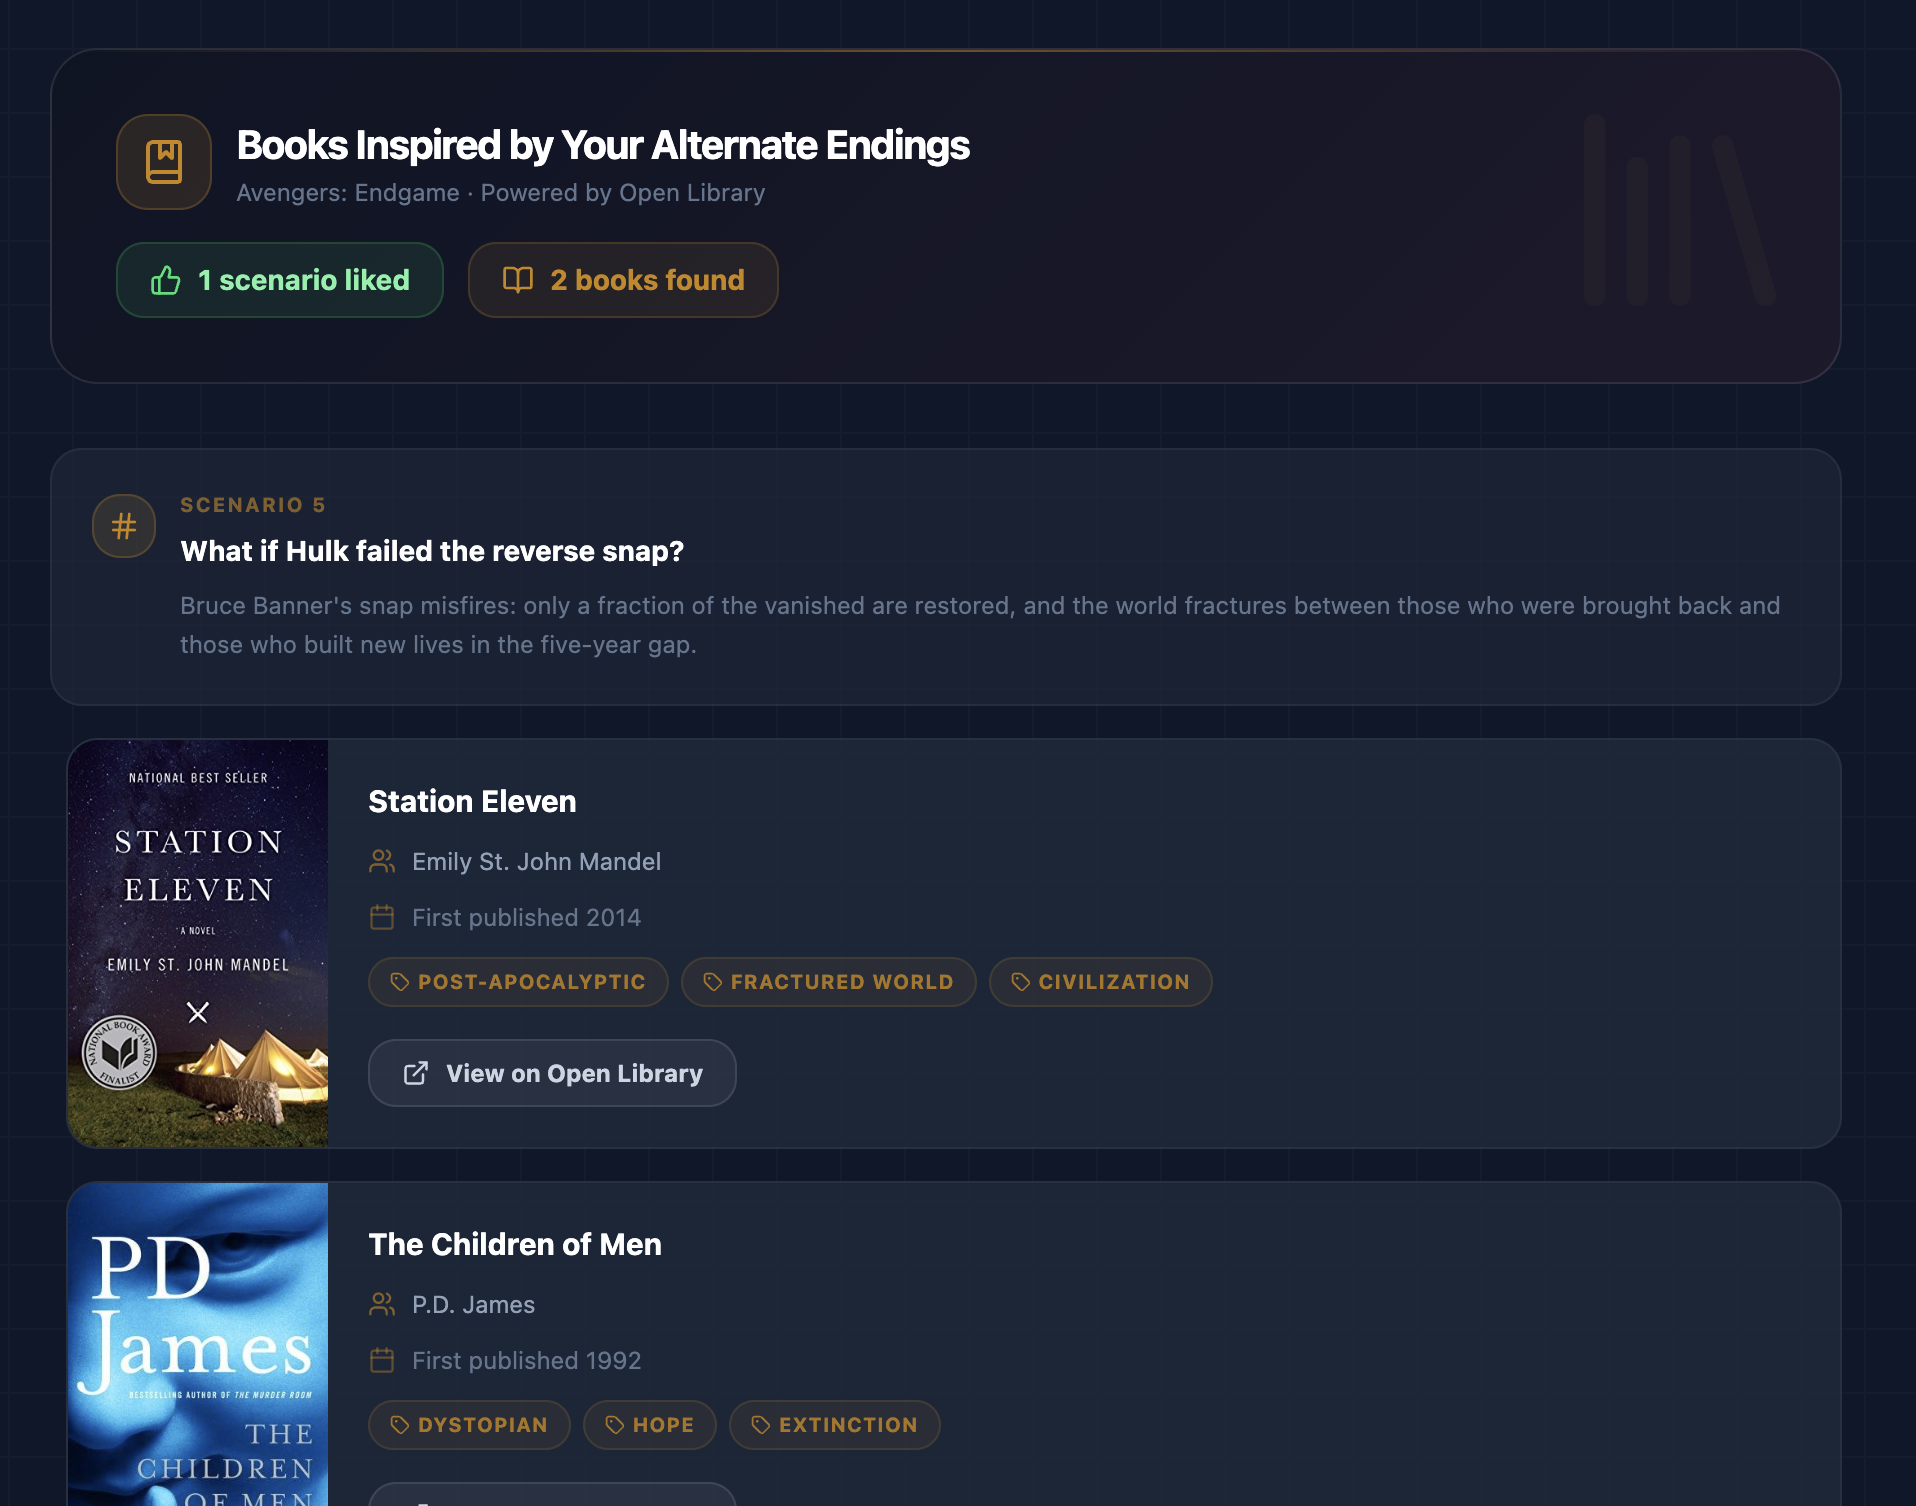Click the thumbs-up icon in scenario liked badge
This screenshot has width=1916, height=1506.
pyautogui.click(x=166, y=280)
